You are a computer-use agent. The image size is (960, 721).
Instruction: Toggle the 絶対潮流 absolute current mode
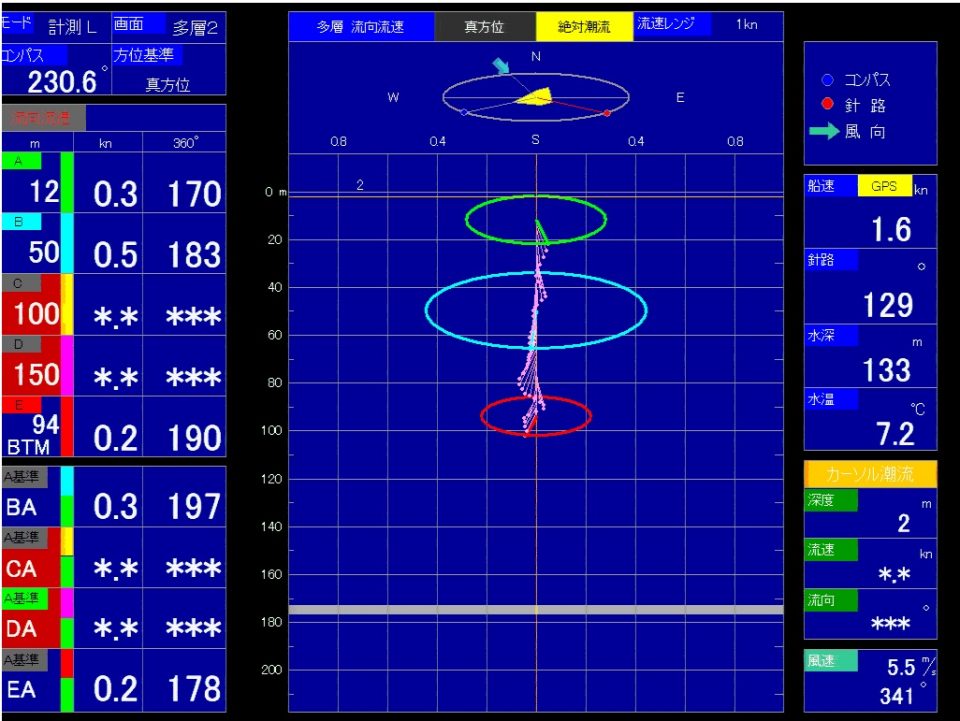pyautogui.click(x=584, y=27)
